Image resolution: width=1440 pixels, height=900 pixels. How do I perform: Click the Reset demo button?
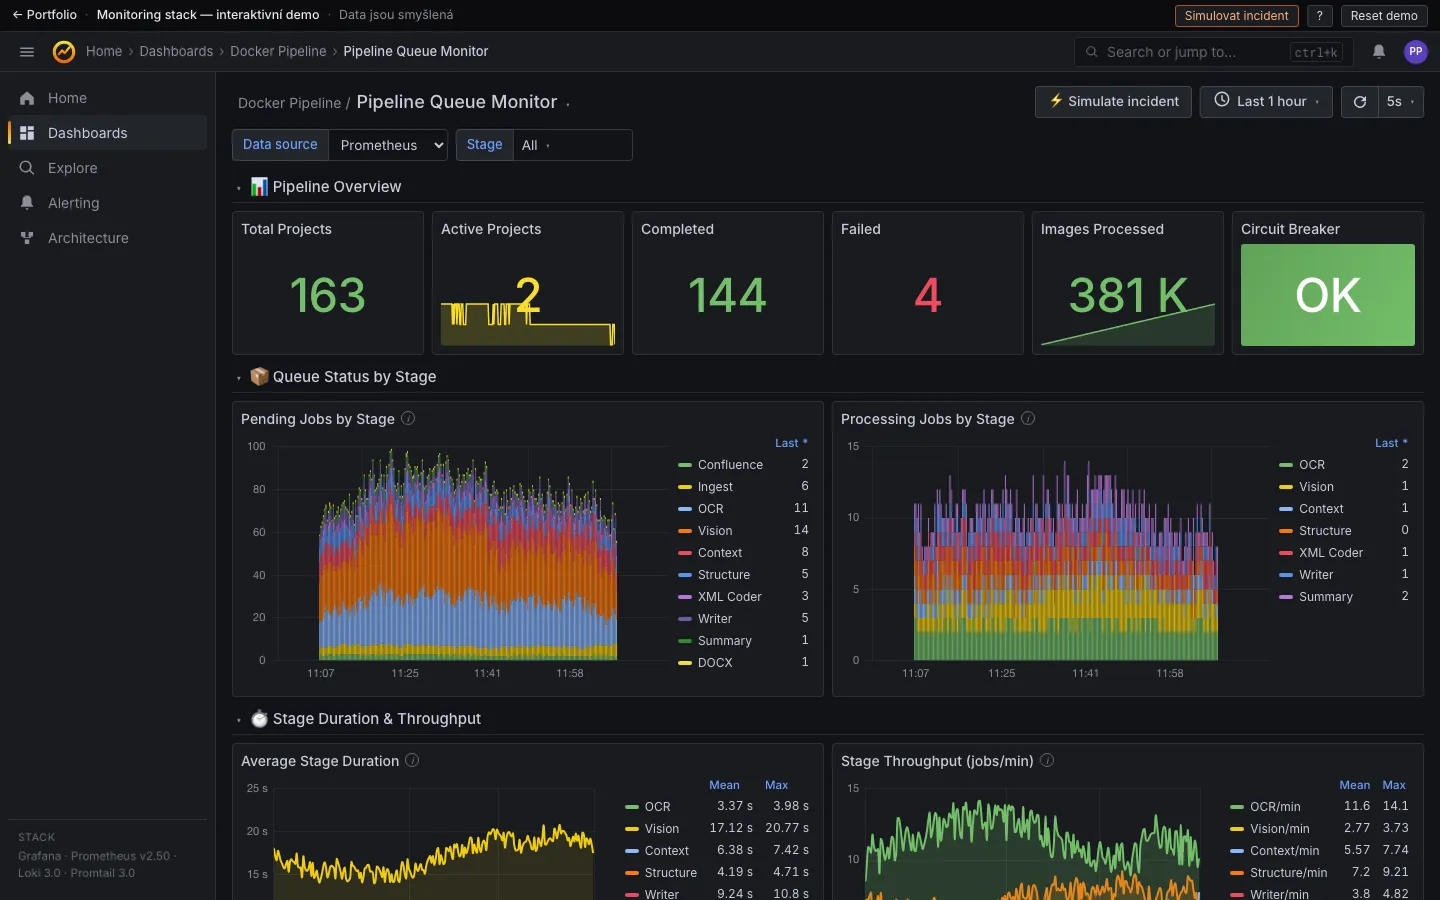pyautogui.click(x=1384, y=16)
